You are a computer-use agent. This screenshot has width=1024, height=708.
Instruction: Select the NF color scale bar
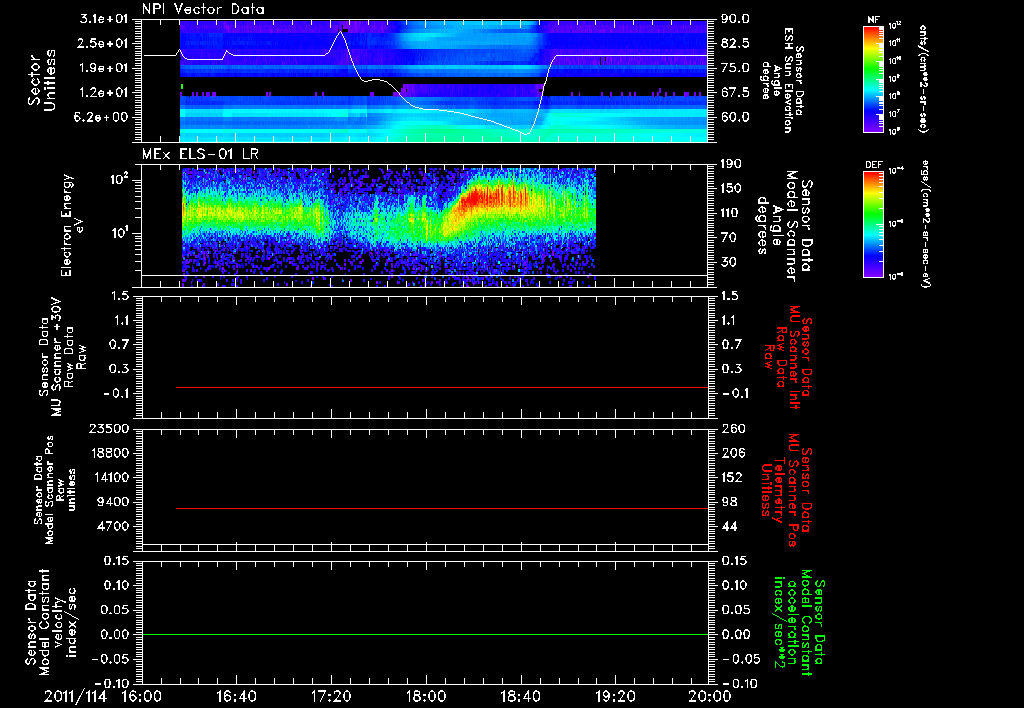pos(874,79)
